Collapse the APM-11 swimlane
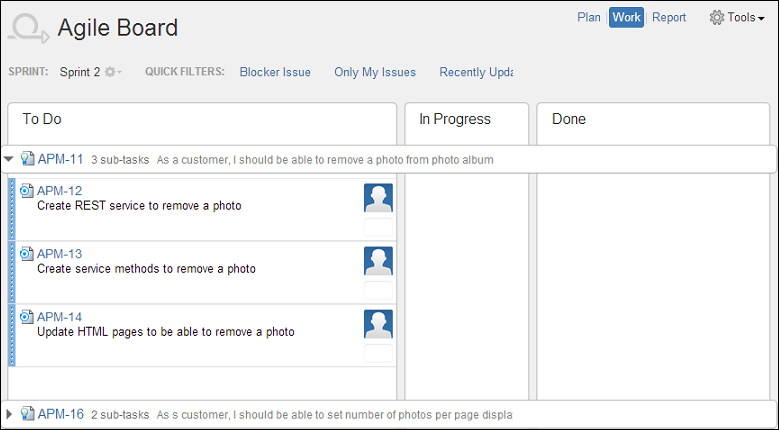The width and height of the screenshot is (779, 430). tap(8, 159)
